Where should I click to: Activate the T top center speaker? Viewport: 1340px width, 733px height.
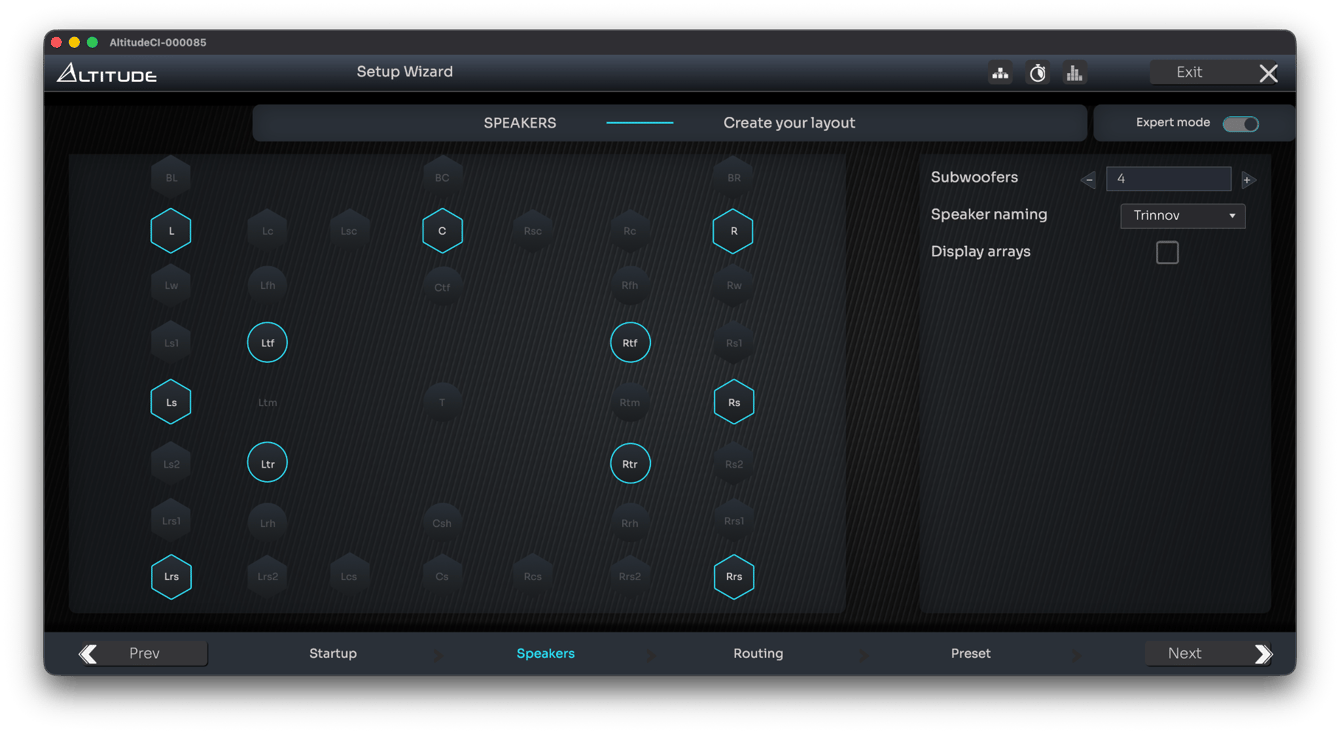pos(442,403)
